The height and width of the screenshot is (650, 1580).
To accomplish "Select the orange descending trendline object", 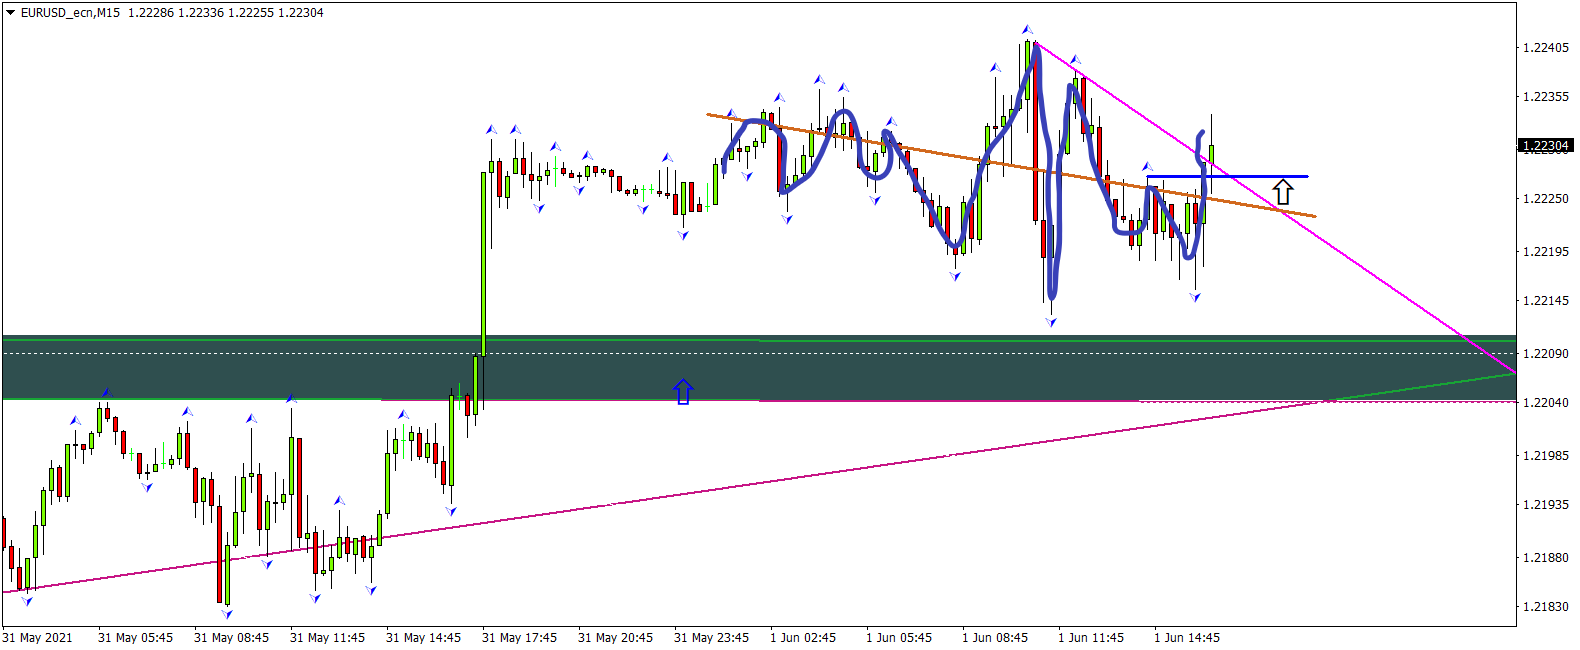I will click(1011, 165).
